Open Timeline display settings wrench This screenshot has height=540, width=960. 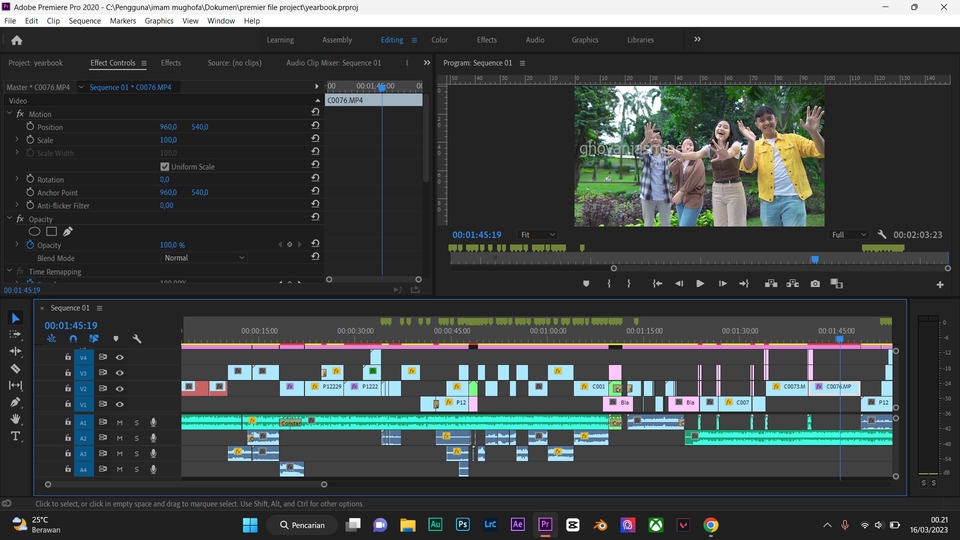coord(137,339)
